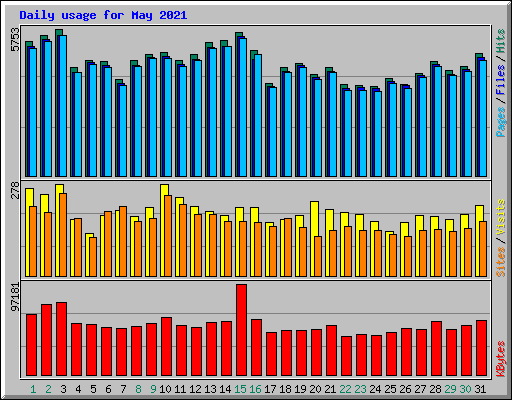
Task: Click the 'Files' legend label
Action: pos(500,80)
